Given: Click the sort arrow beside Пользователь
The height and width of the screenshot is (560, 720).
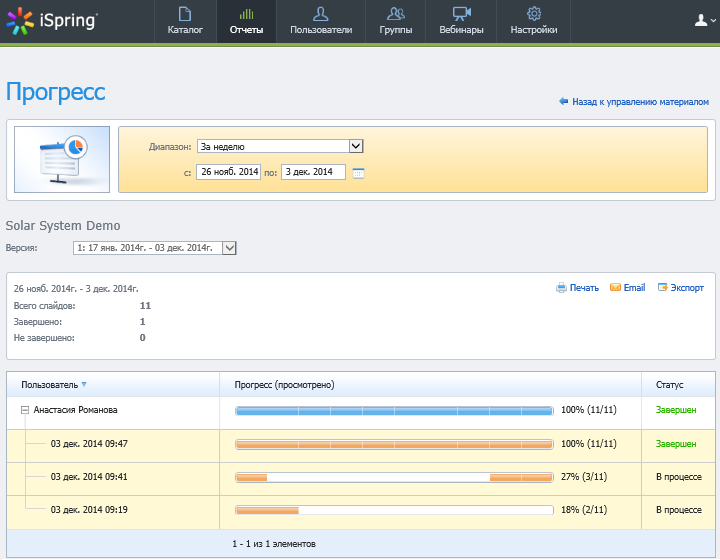Looking at the screenshot, I should click(x=84, y=384).
